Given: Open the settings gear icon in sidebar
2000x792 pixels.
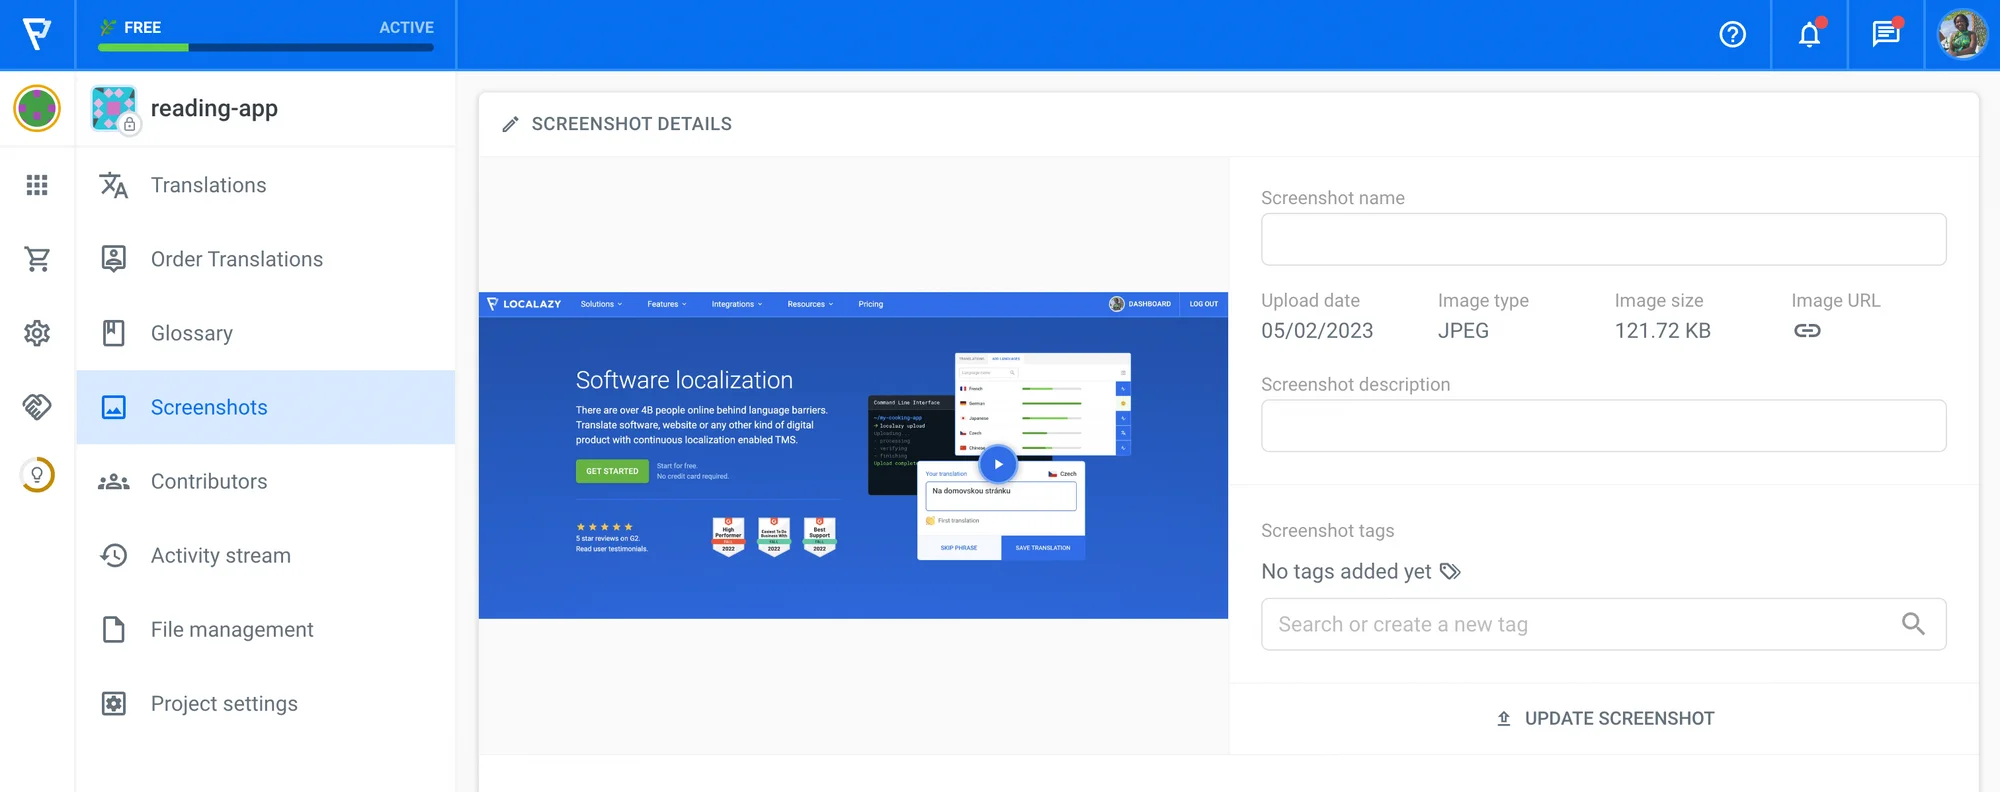Looking at the screenshot, I should pyautogui.click(x=37, y=333).
